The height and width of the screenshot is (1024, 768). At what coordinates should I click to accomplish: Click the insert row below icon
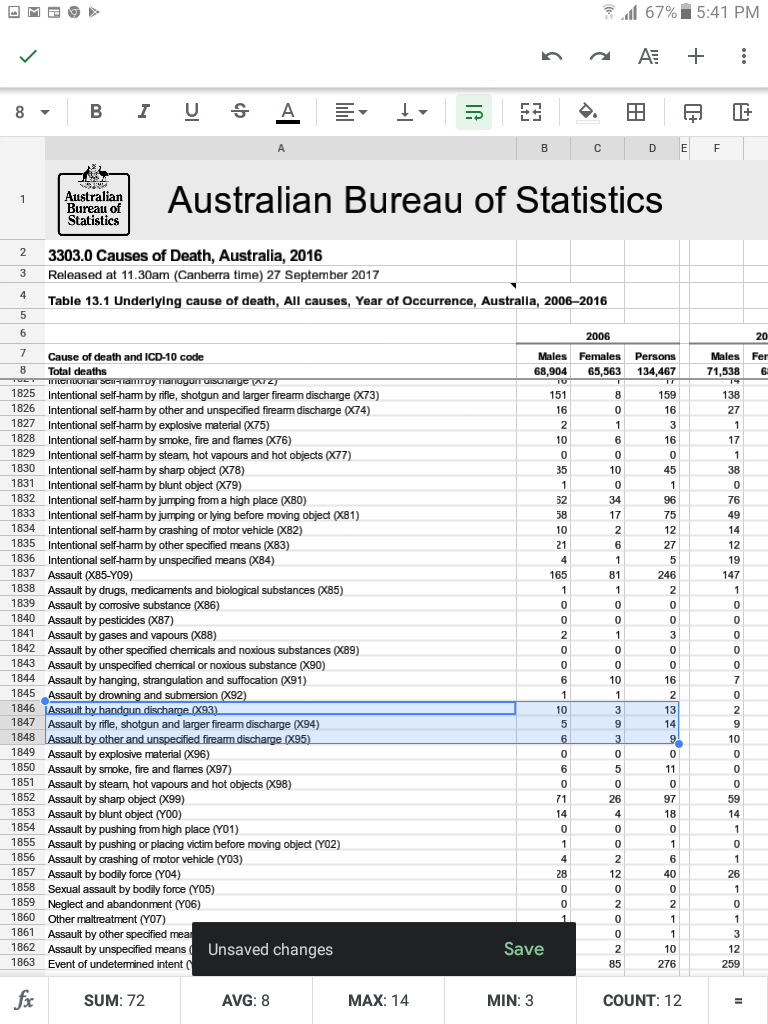pyautogui.click(x=693, y=112)
